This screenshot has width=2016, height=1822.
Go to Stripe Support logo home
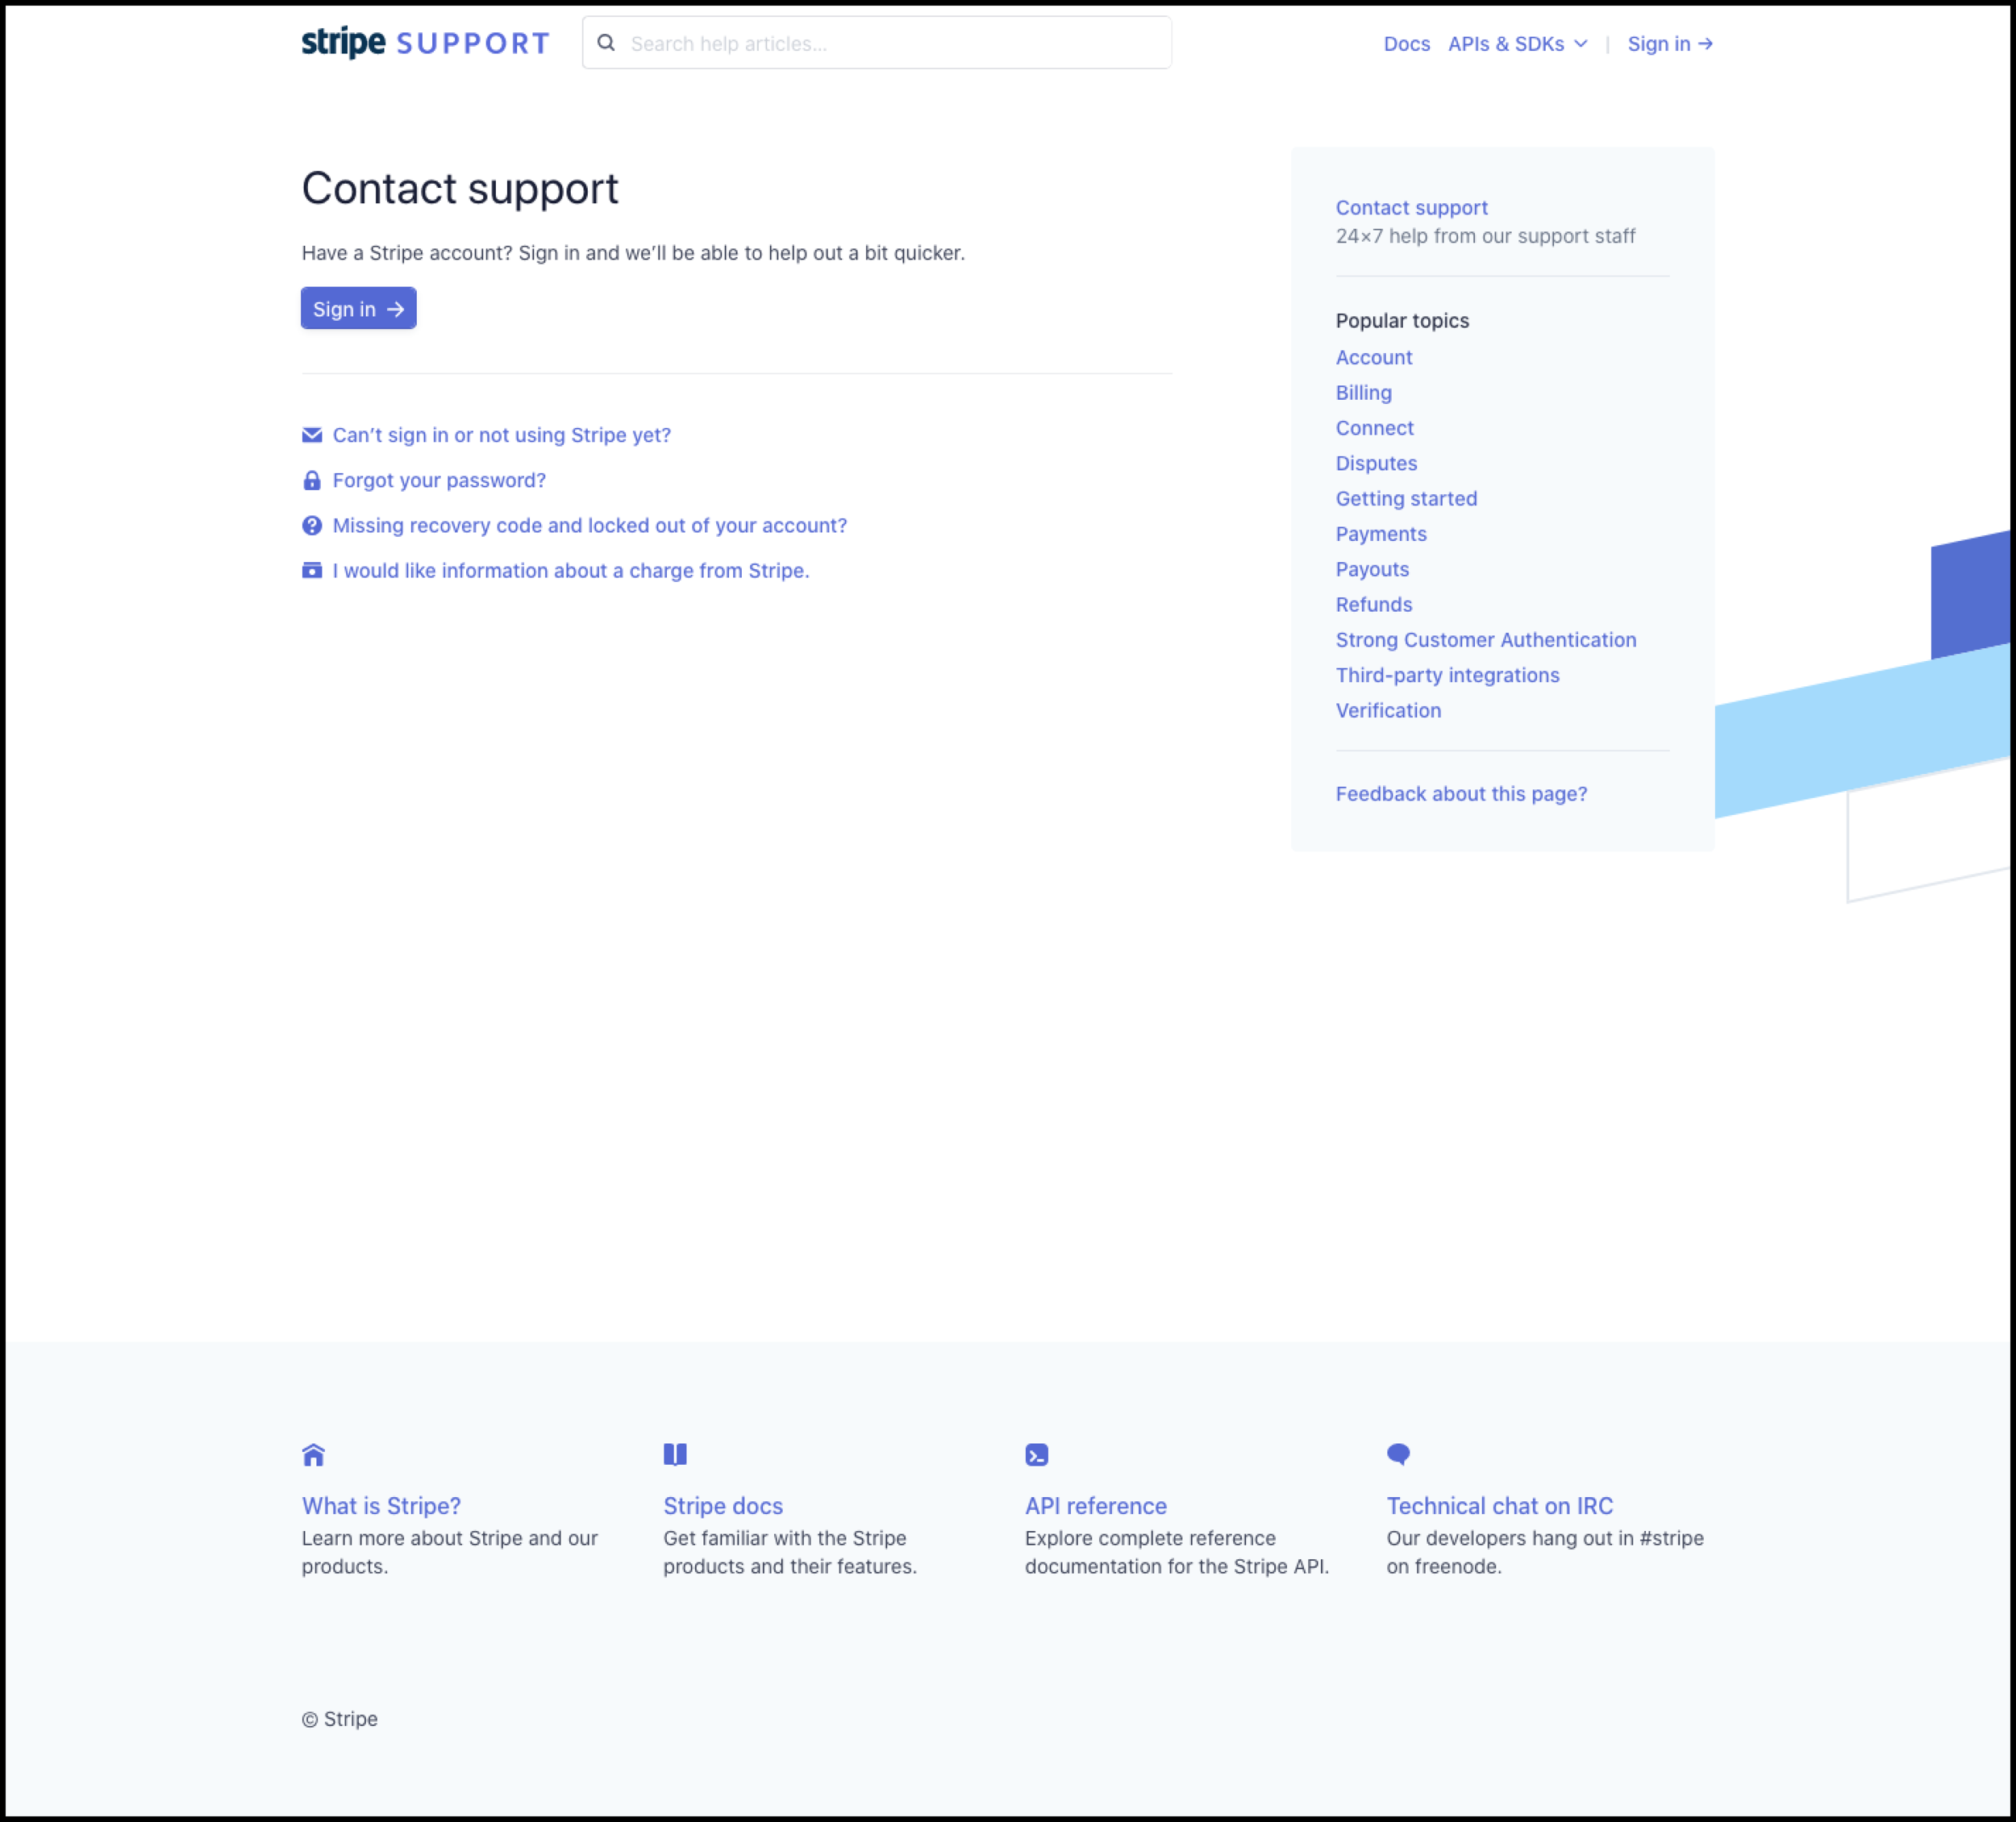coord(425,43)
